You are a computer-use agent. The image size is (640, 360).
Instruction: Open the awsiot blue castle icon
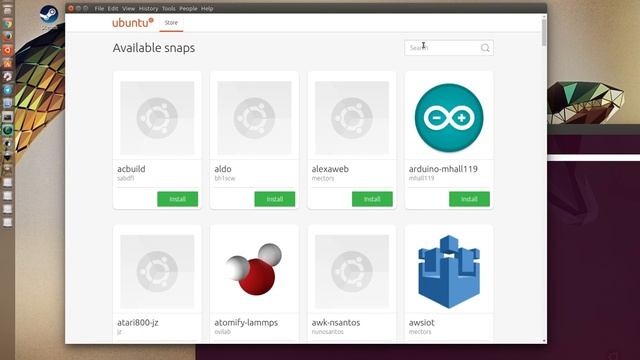click(x=449, y=271)
